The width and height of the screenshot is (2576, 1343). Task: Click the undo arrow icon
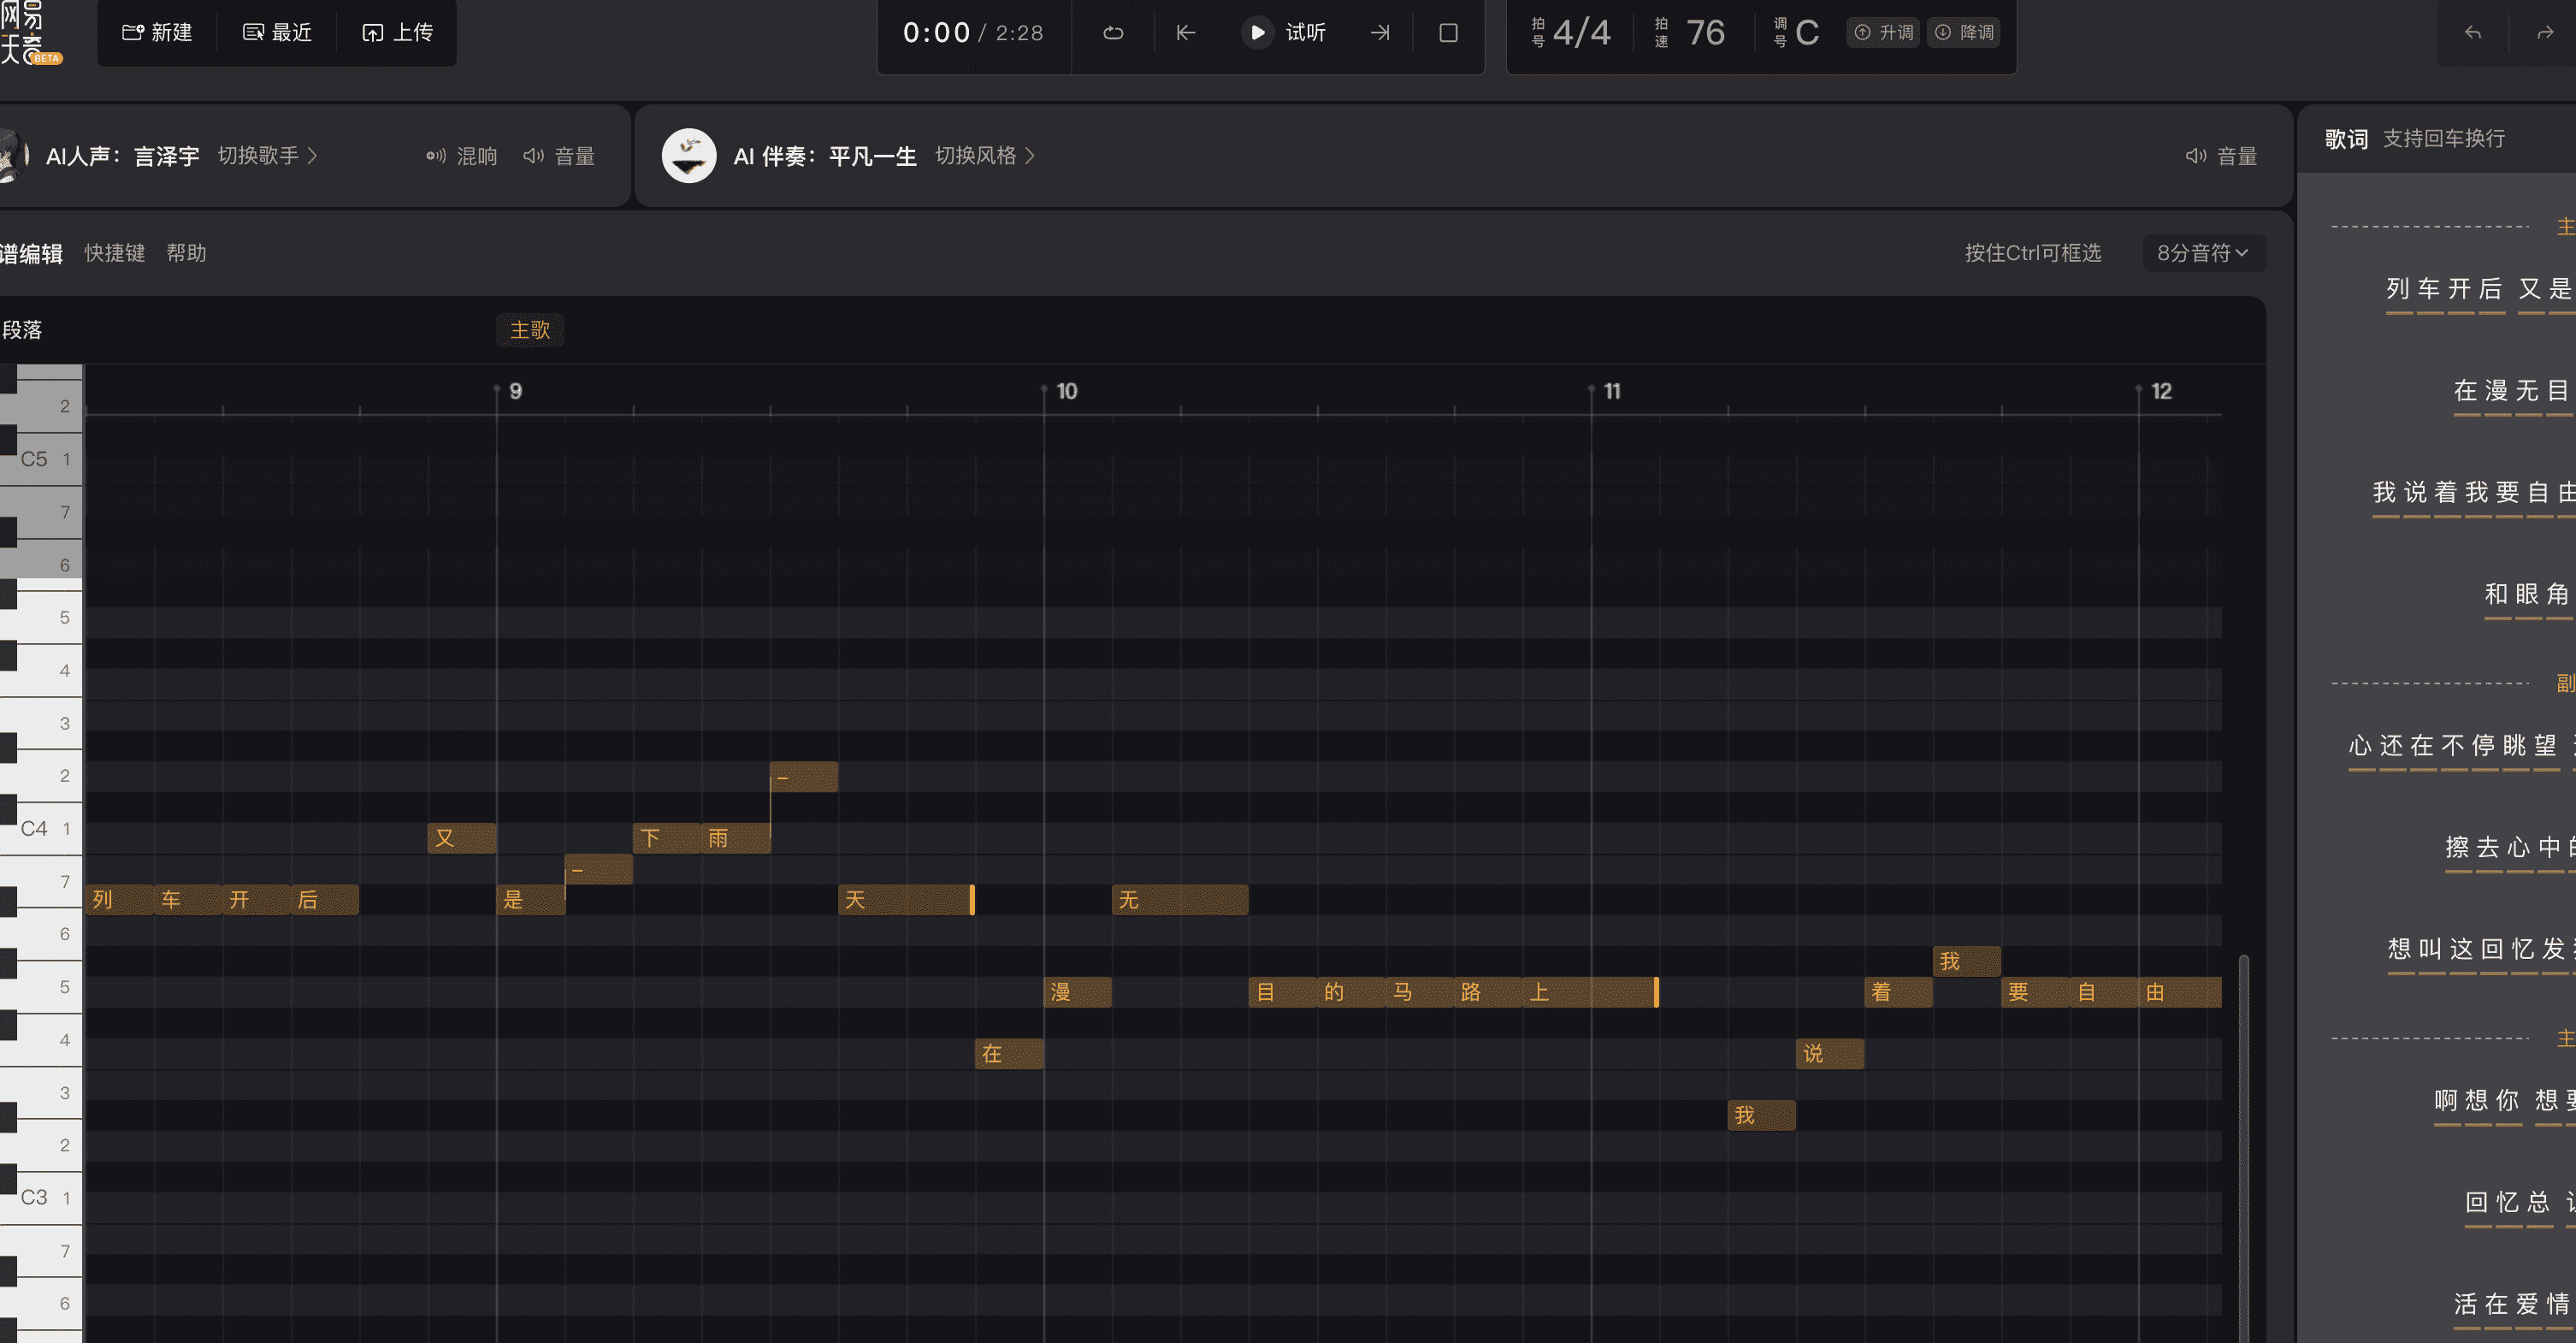[x=2473, y=33]
